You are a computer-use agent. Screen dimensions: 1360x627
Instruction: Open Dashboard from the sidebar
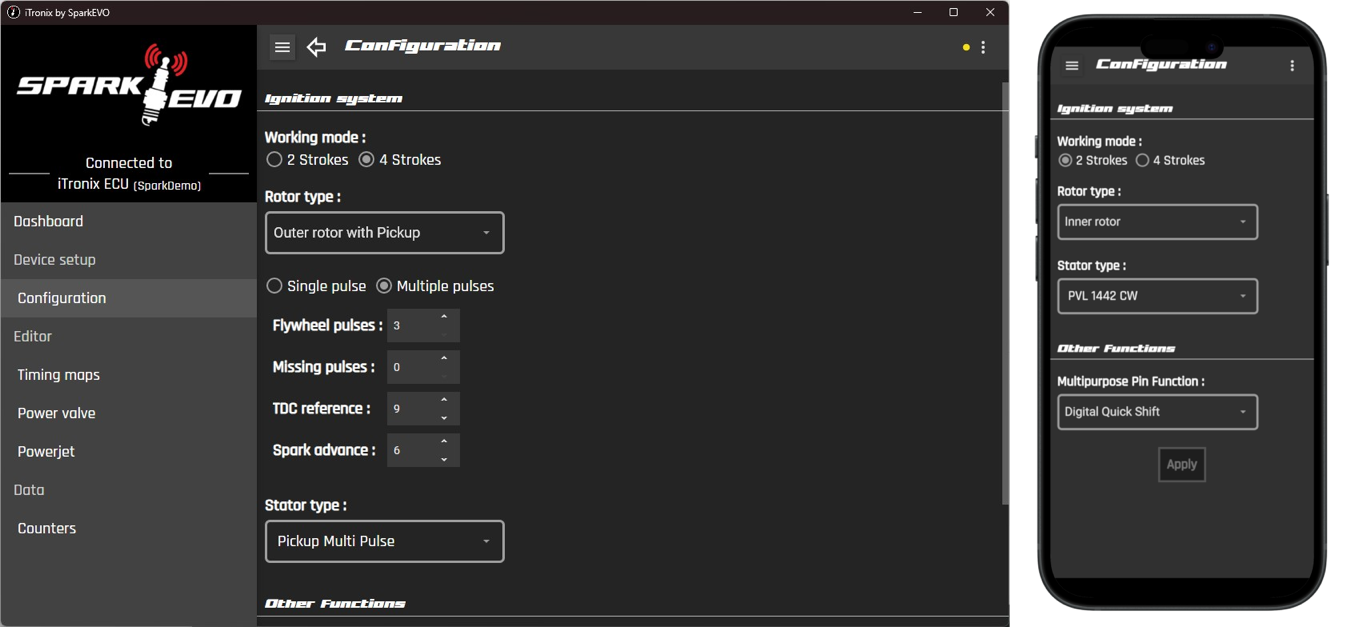[48, 221]
